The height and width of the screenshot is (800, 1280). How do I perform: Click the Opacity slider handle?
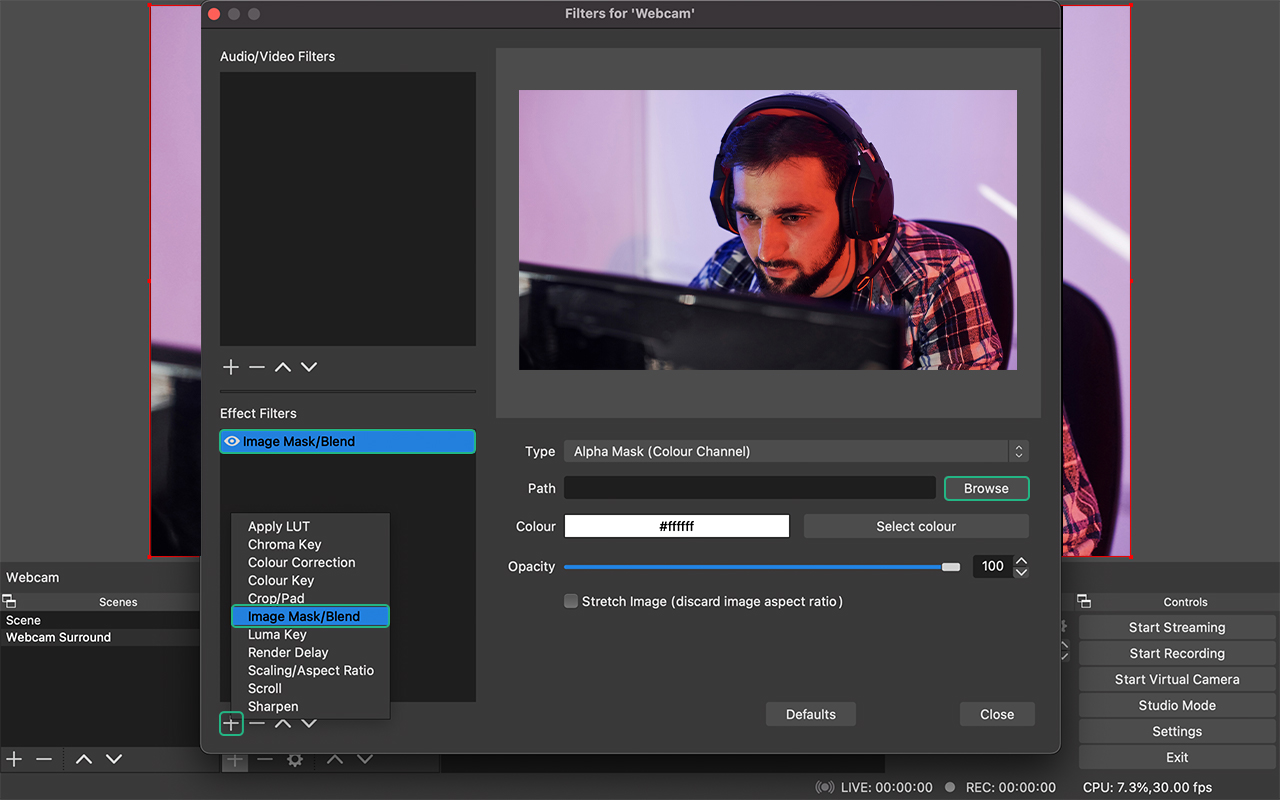[951, 567]
